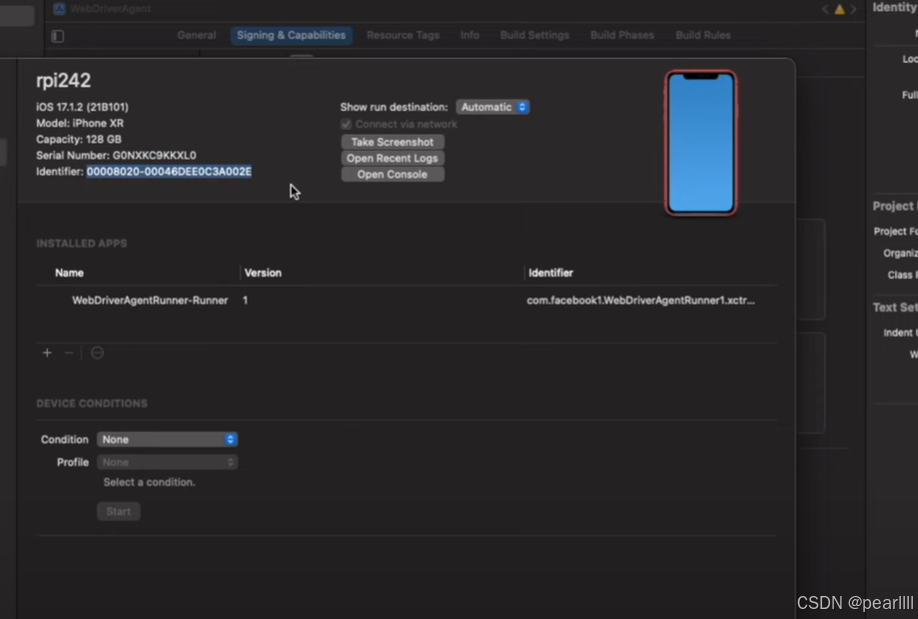Select WebDriverAgentRunner-Runner app row

(x=406, y=300)
